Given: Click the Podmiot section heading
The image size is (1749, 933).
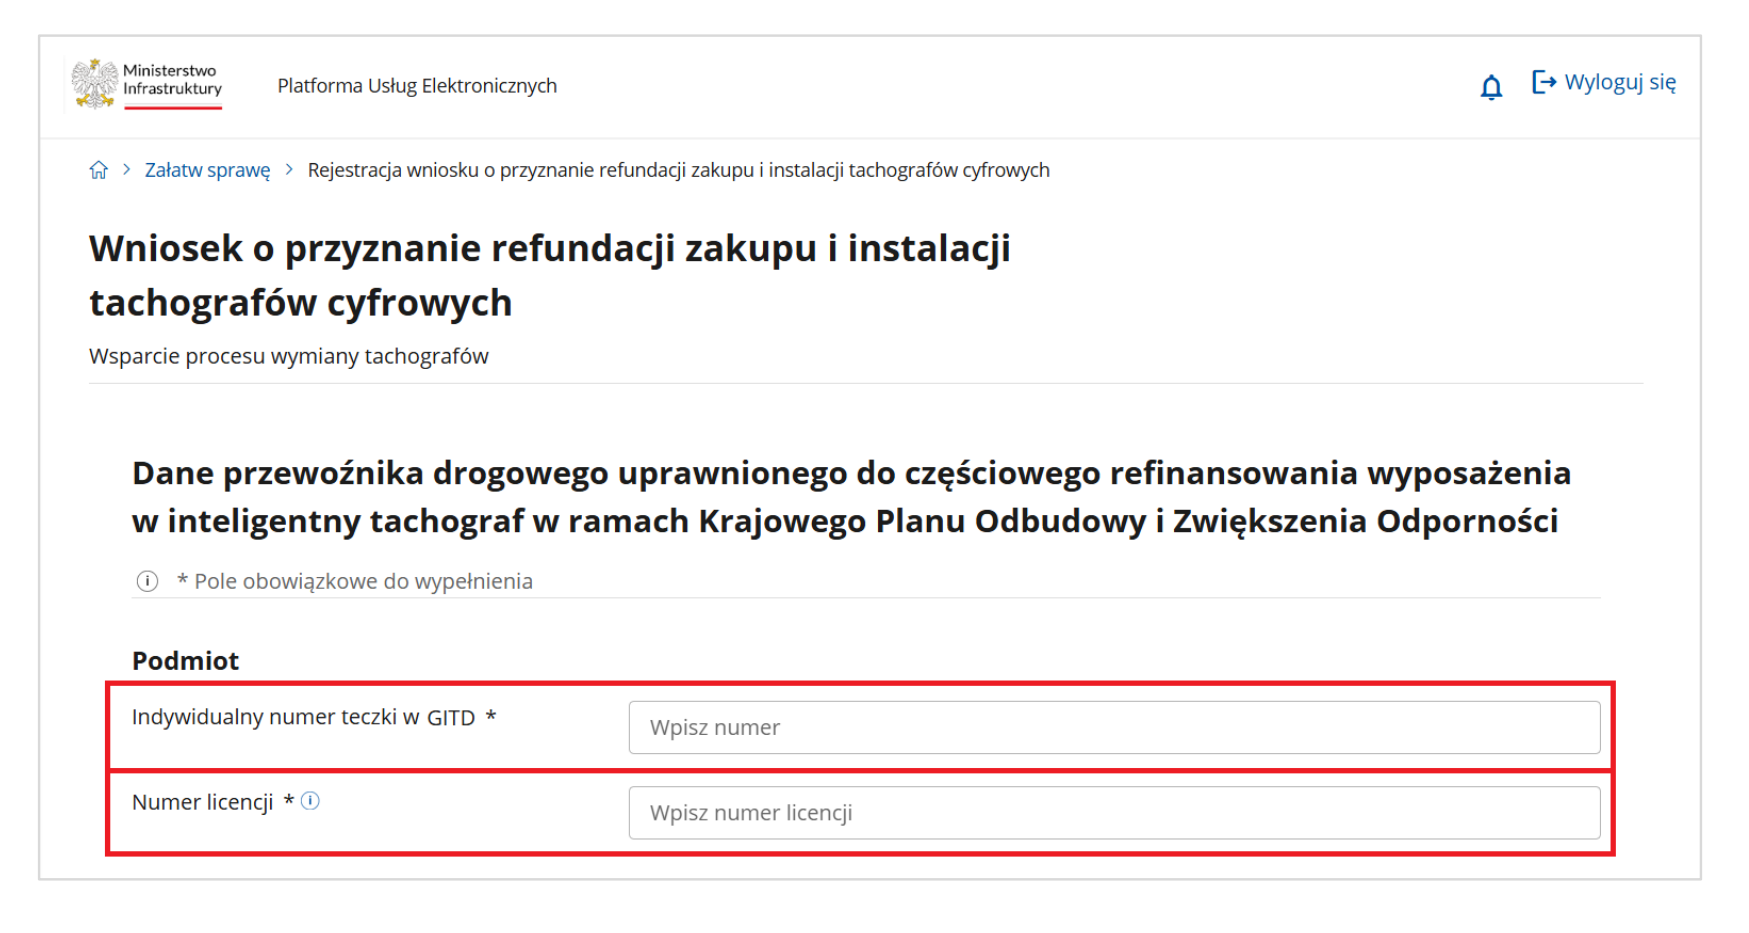Looking at the screenshot, I should click(185, 660).
